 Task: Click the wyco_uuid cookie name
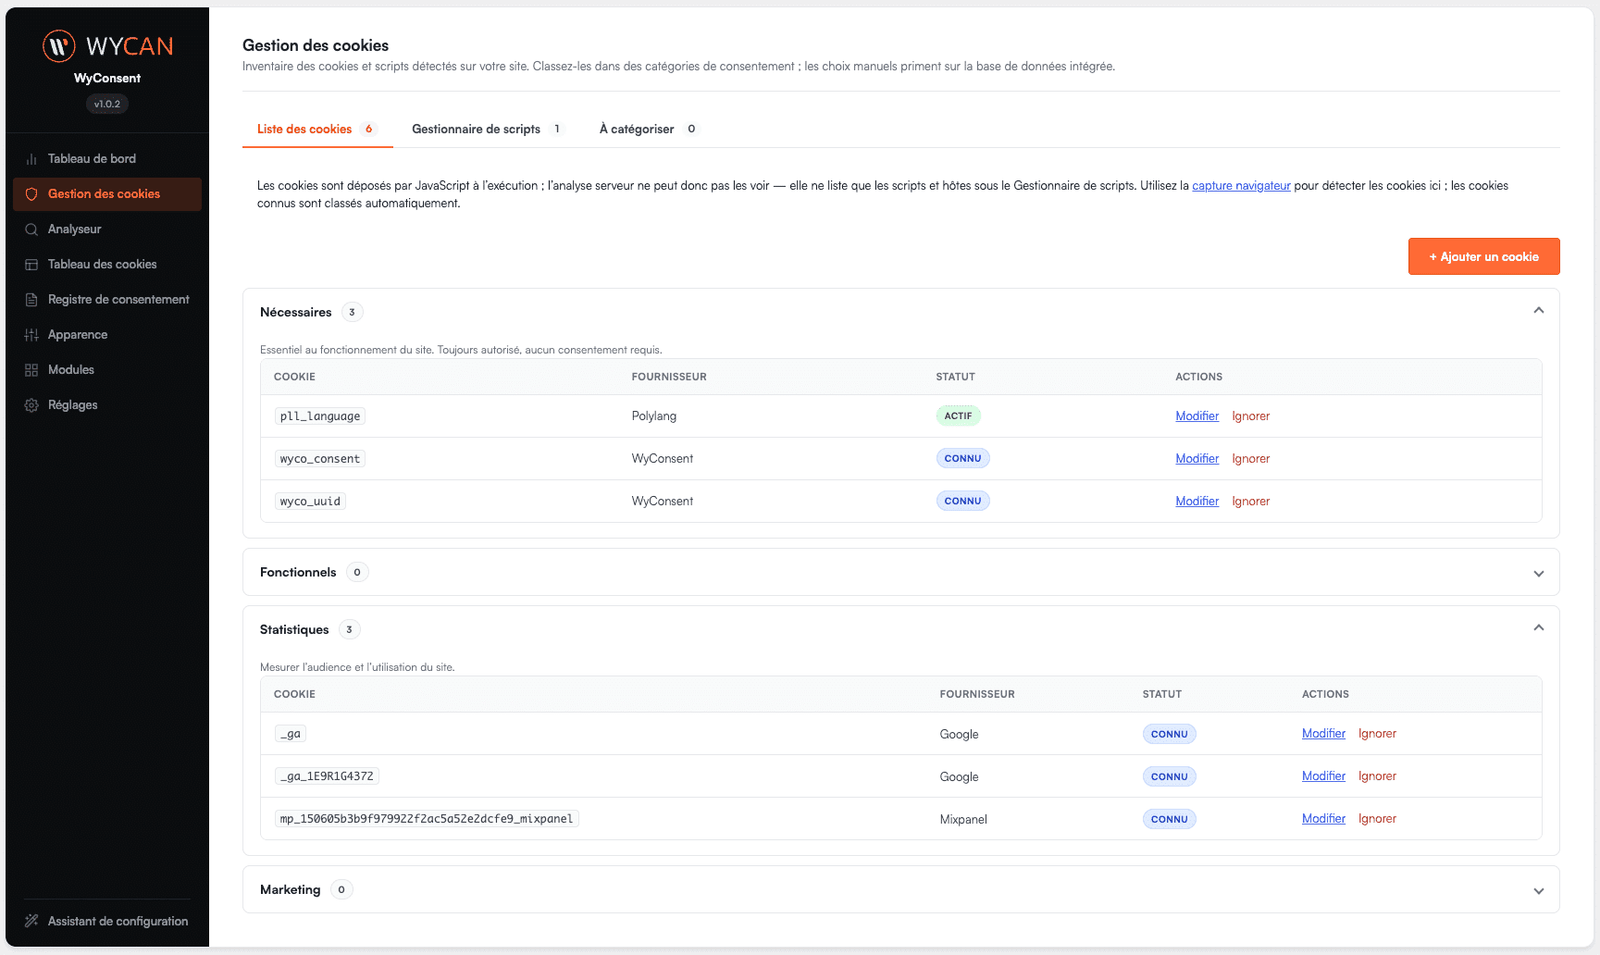310,501
